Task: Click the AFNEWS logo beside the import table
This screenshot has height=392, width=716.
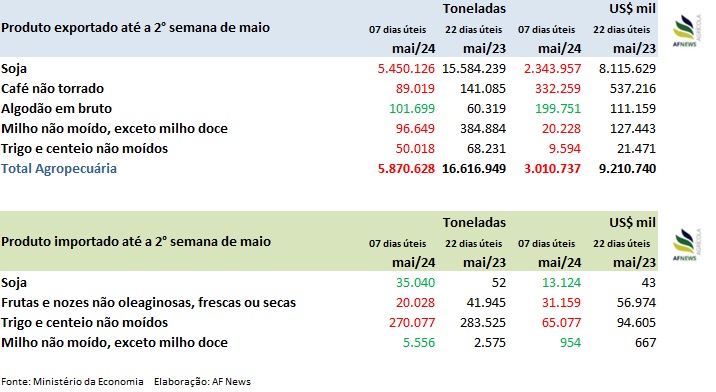Action: [x=687, y=244]
